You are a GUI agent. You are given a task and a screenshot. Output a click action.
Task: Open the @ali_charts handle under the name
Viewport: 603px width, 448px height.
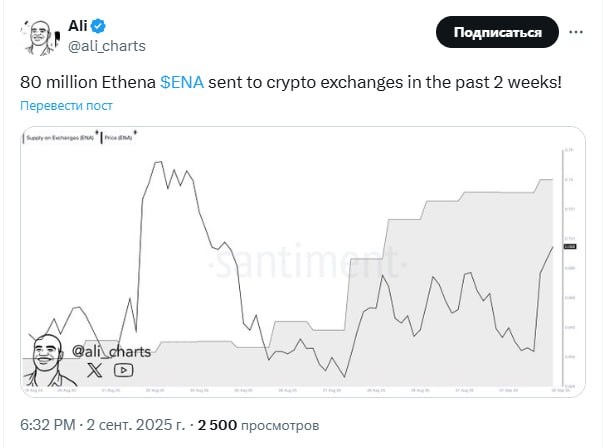[x=107, y=46]
